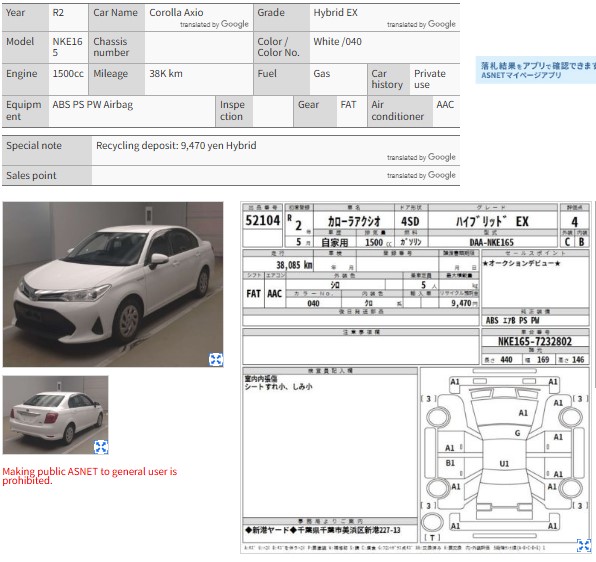Open the rear view car thumbnail
Screen dimensions: 596x562
55,415
